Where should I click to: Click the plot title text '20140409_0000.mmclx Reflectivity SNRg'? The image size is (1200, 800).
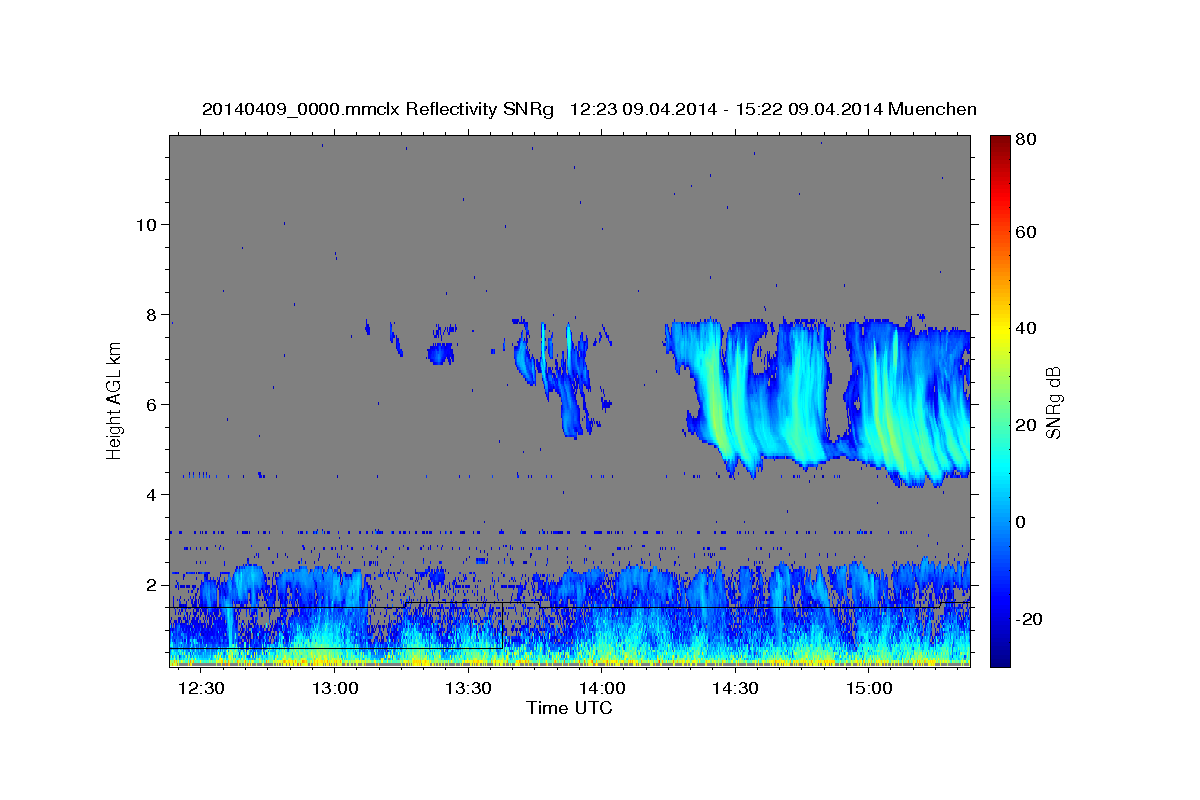tap(378, 109)
